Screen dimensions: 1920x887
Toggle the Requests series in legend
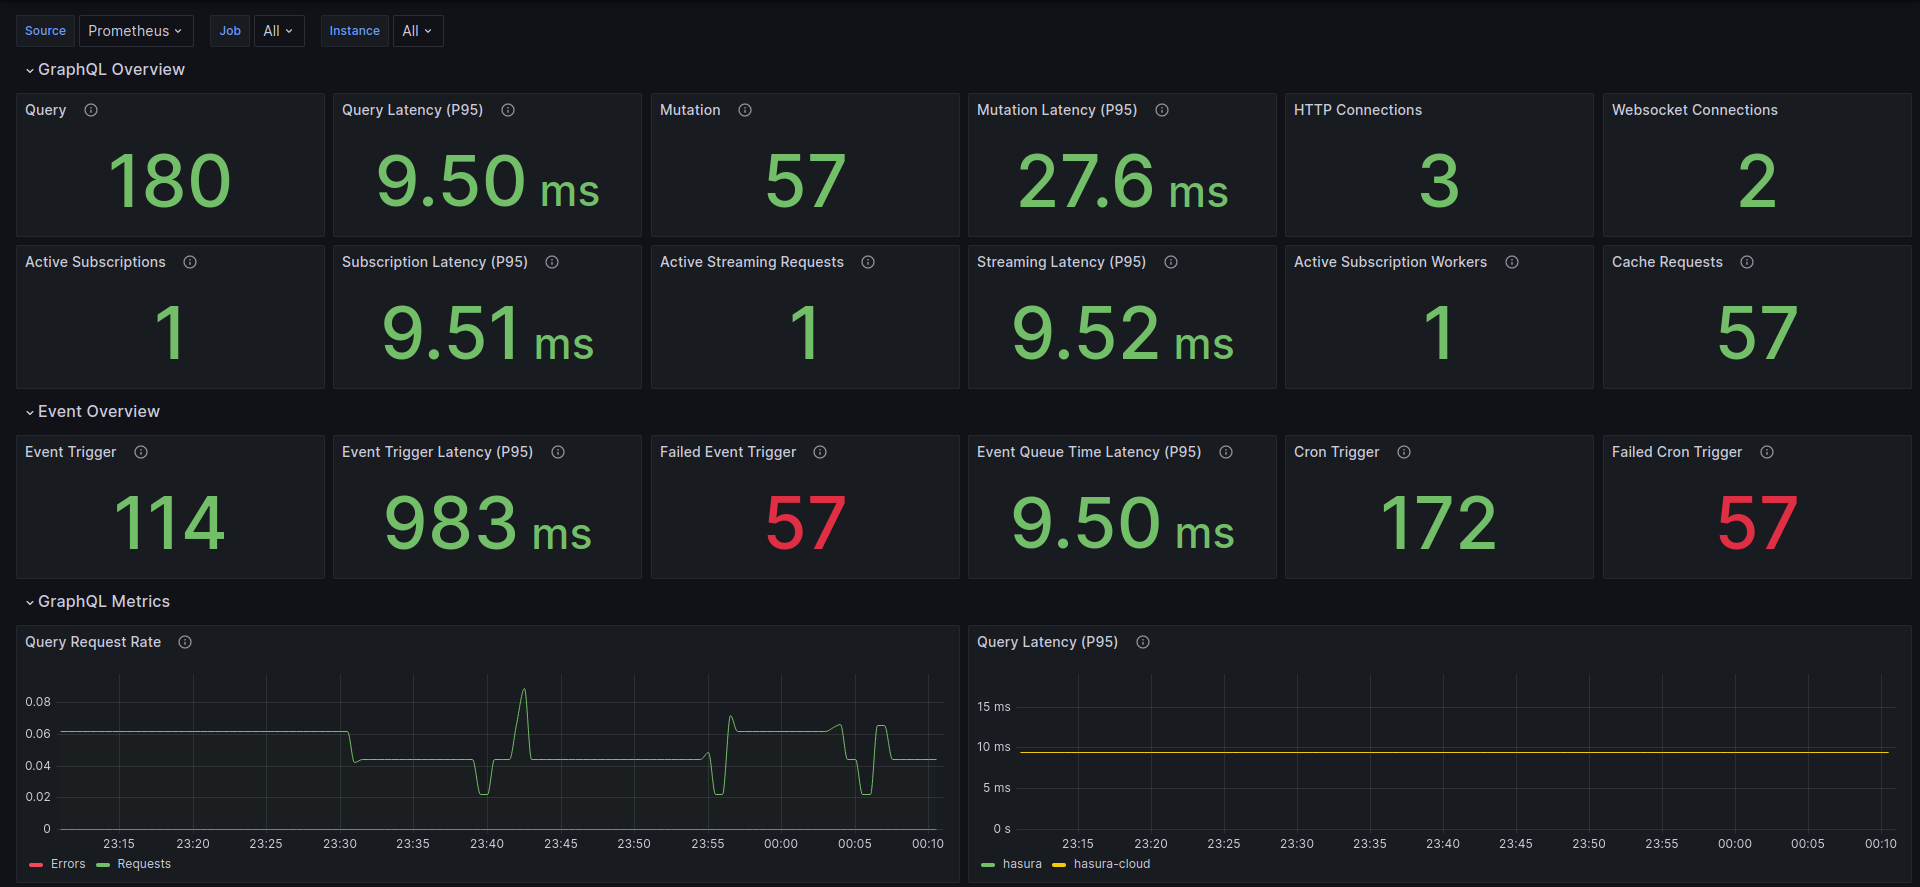click(x=134, y=864)
